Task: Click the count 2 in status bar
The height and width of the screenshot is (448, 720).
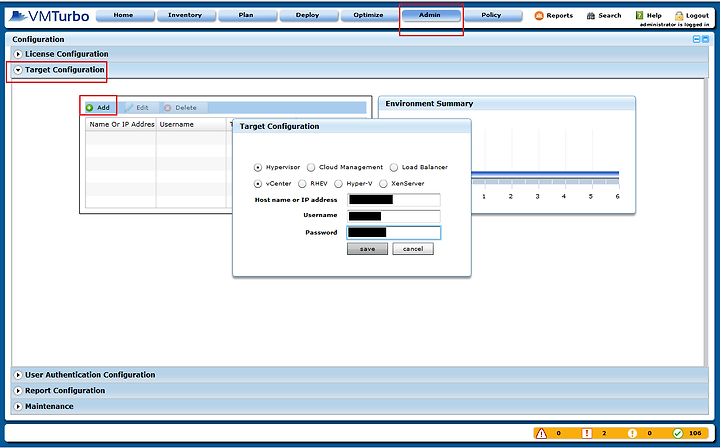Action: tap(604, 433)
